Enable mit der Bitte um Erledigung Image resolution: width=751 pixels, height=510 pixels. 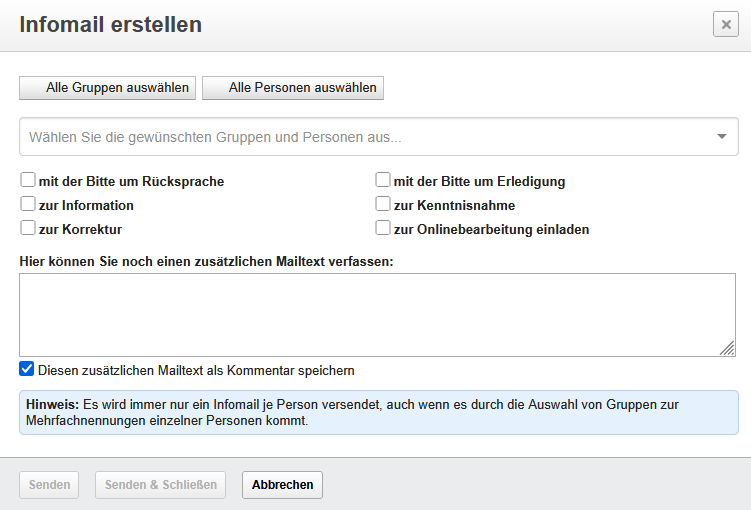(x=383, y=181)
